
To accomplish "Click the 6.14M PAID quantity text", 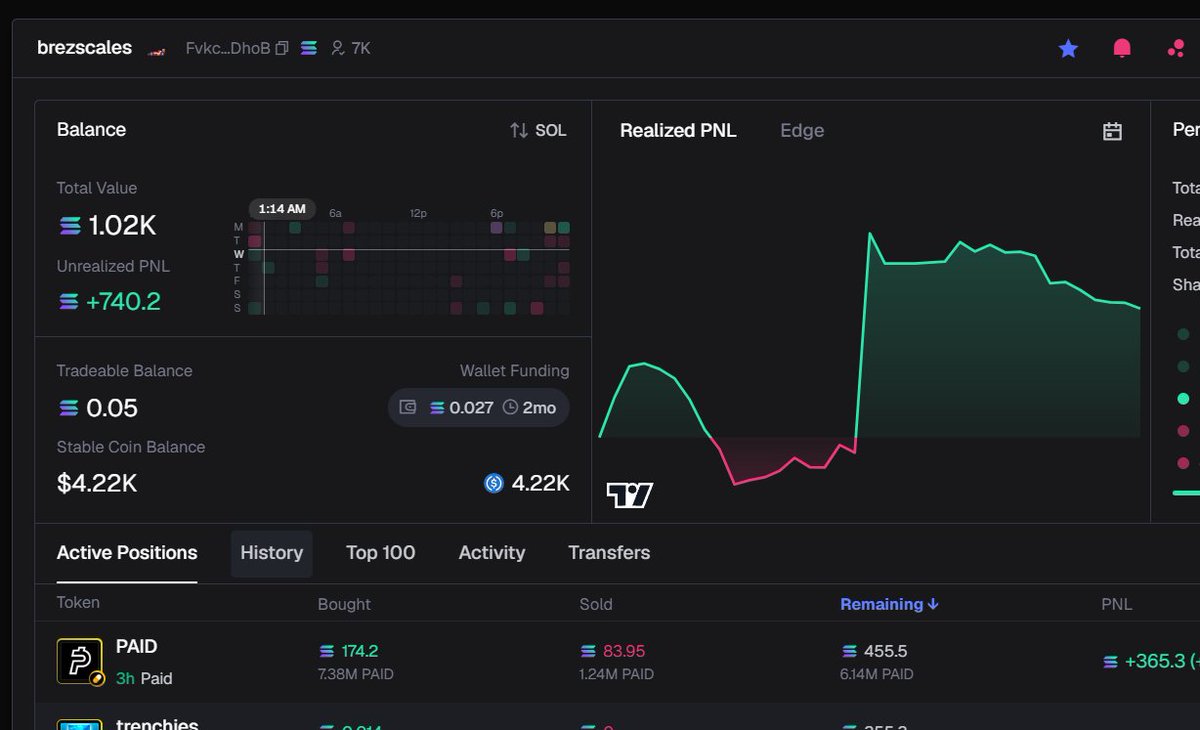I will 877,674.
